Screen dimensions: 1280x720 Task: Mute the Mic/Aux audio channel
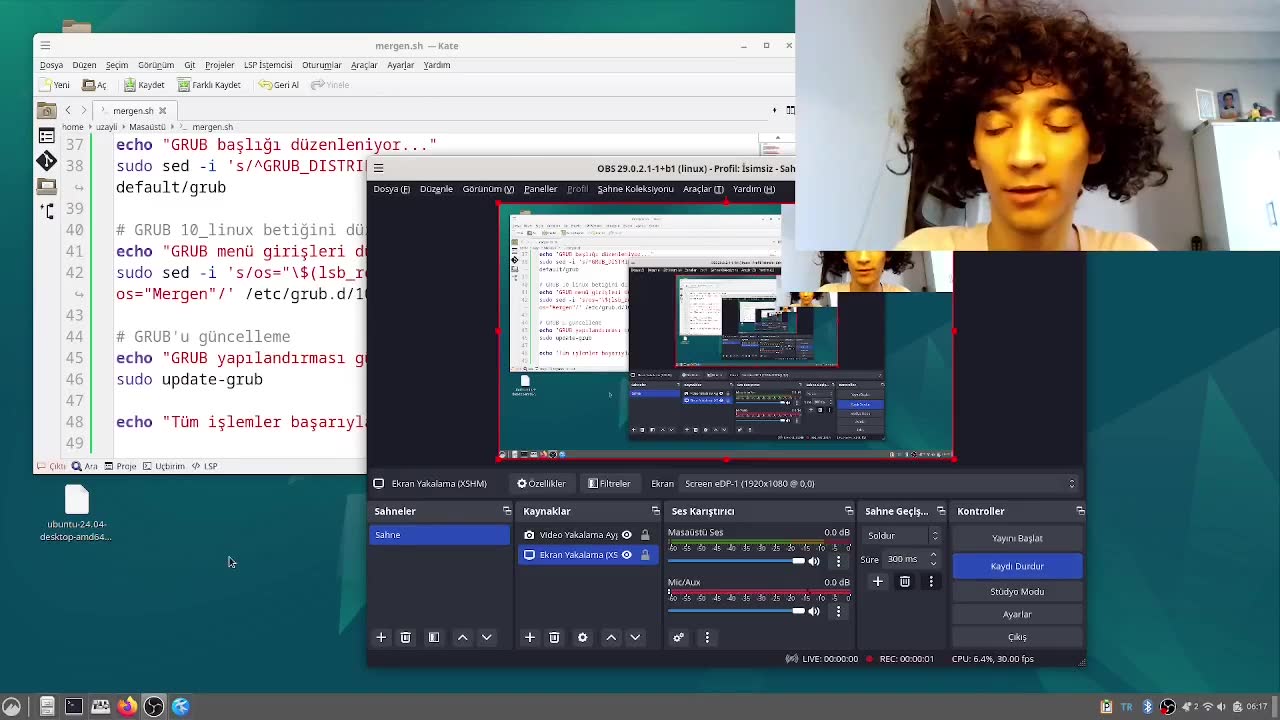coord(814,611)
